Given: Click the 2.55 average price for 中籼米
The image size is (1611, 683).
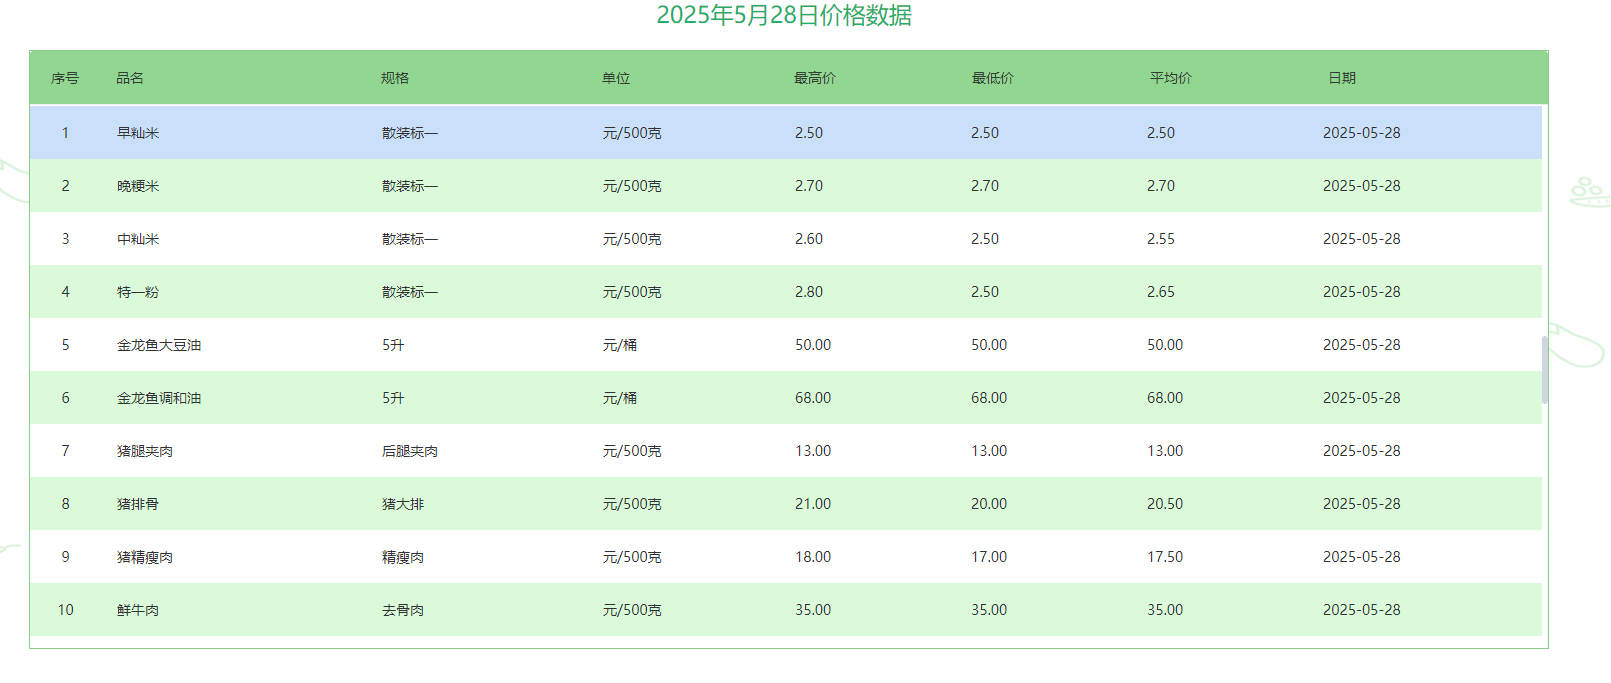Looking at the screenshot, I should click(1161, 239).
